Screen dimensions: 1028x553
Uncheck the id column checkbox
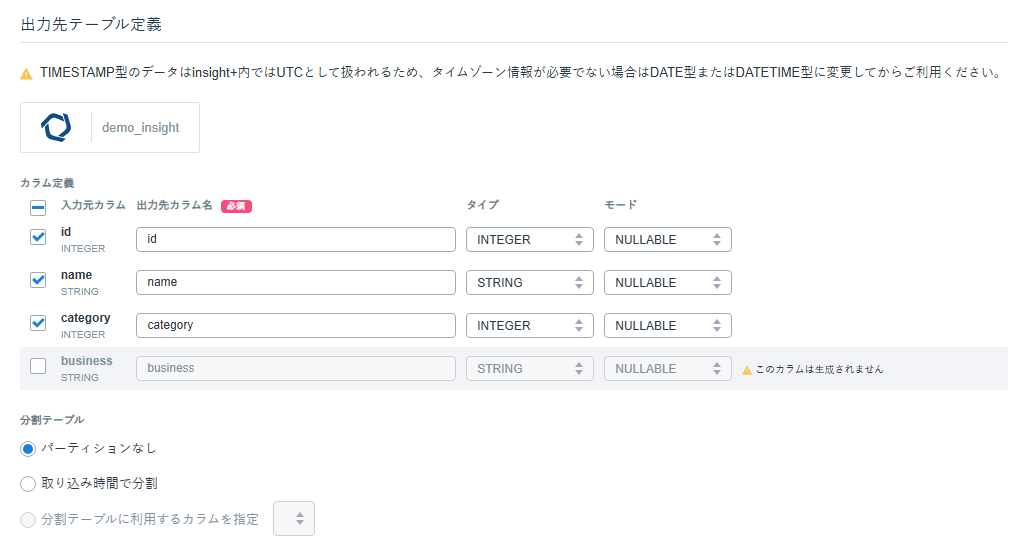38,237
